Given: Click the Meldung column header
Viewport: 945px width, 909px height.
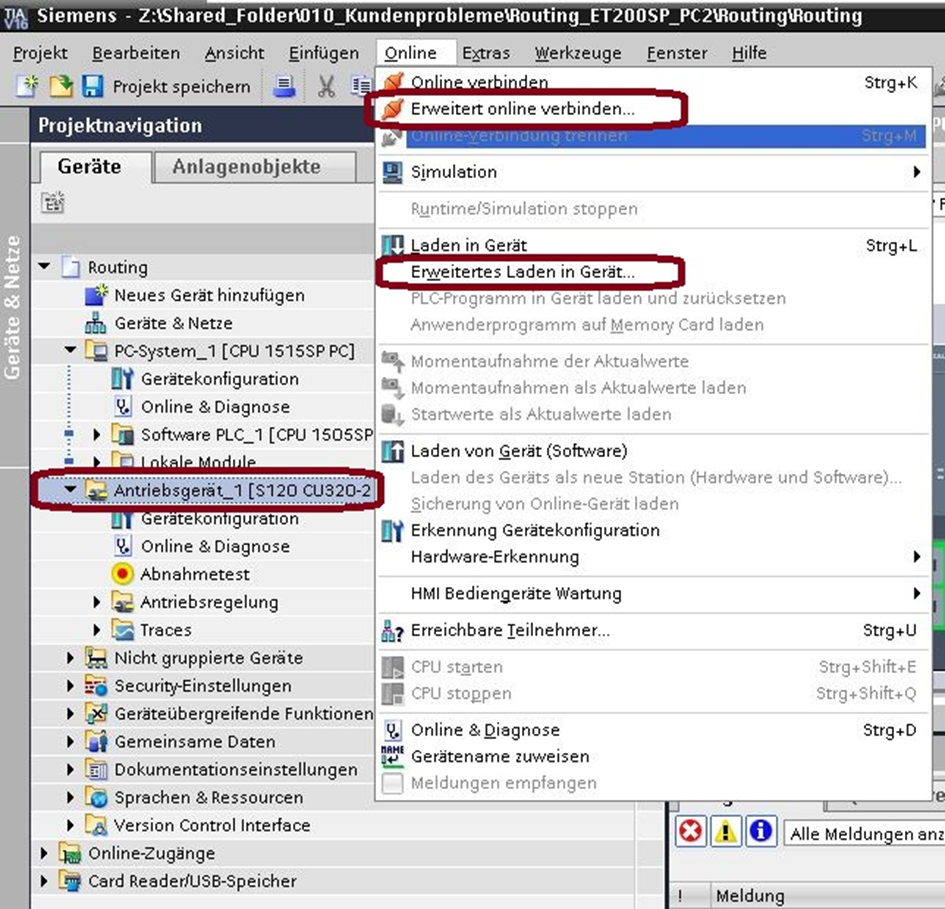Looking at the screenshot, I should coord(750,895).
